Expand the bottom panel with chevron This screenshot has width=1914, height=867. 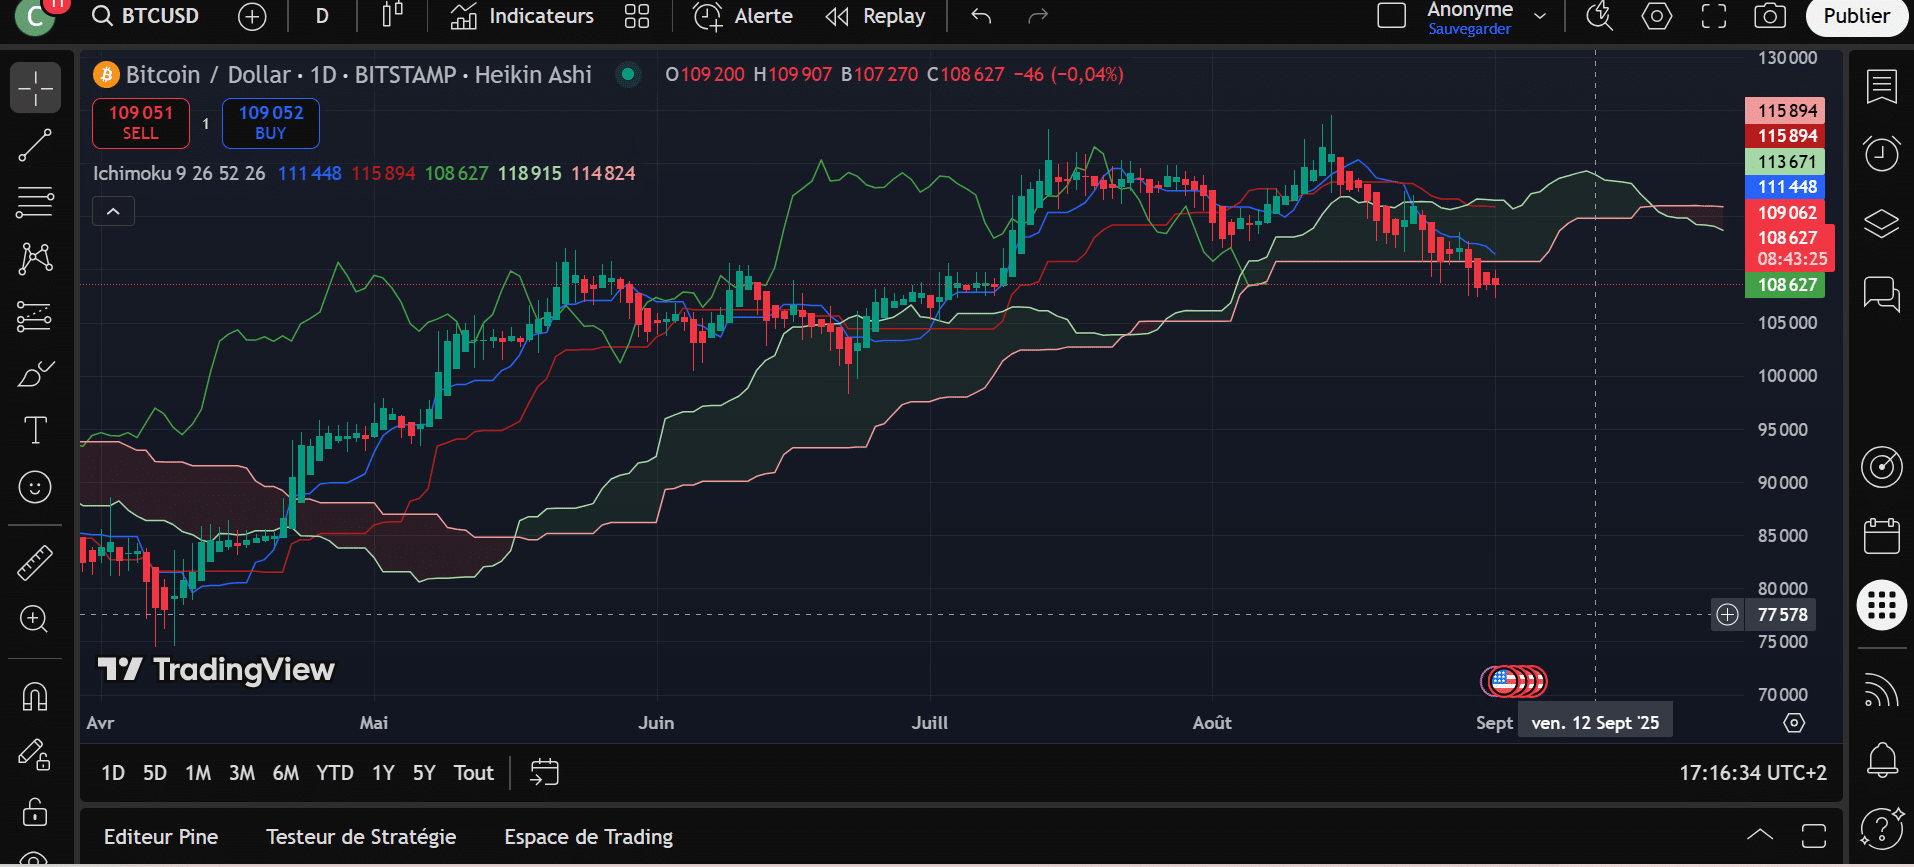click(1760, 835)
